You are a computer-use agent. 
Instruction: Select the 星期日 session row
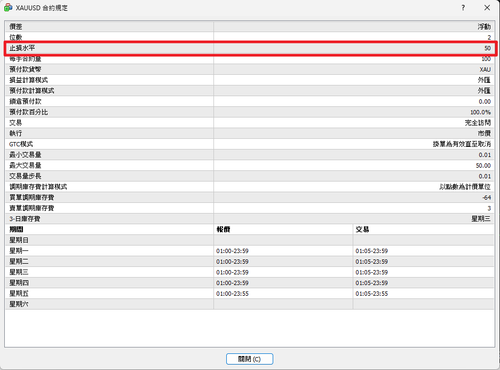249,240
